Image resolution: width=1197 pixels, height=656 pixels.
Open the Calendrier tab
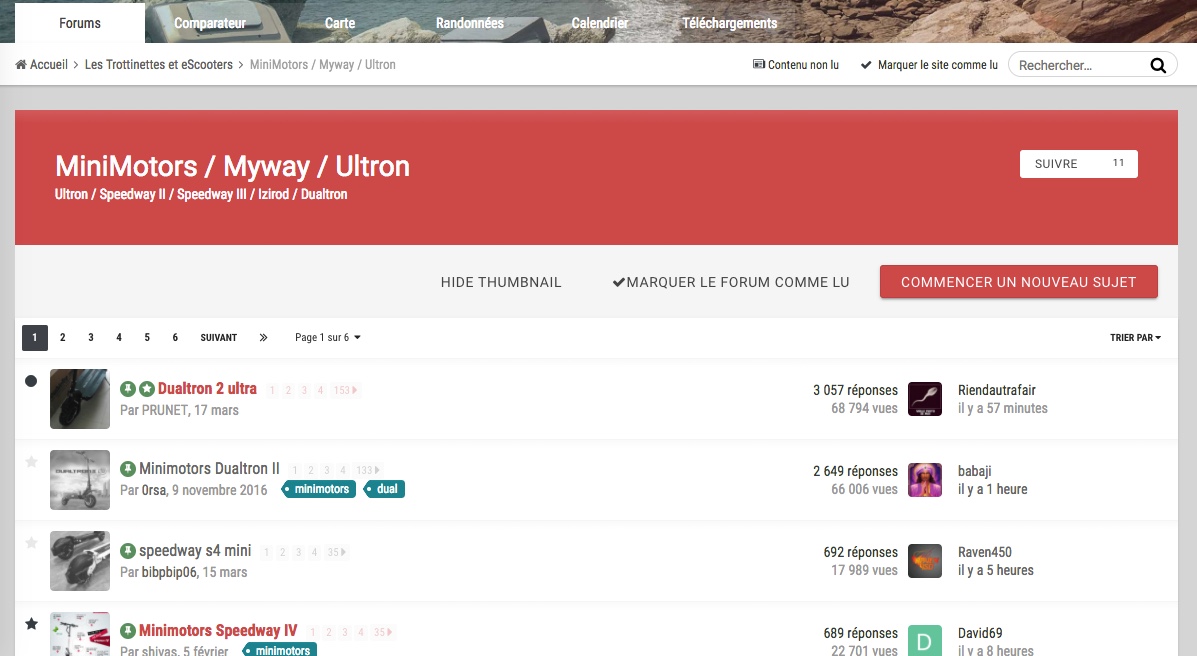pos(600,23)
